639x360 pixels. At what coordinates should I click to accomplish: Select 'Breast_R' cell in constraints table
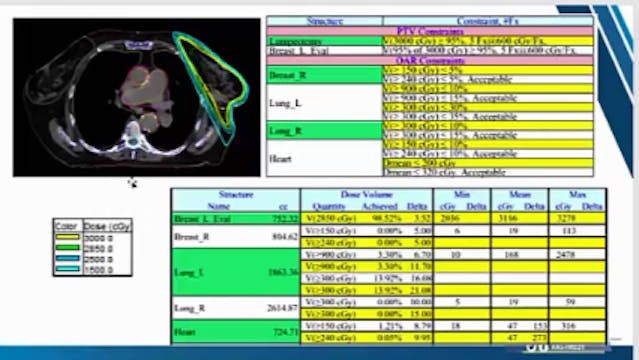click(324, 75)
